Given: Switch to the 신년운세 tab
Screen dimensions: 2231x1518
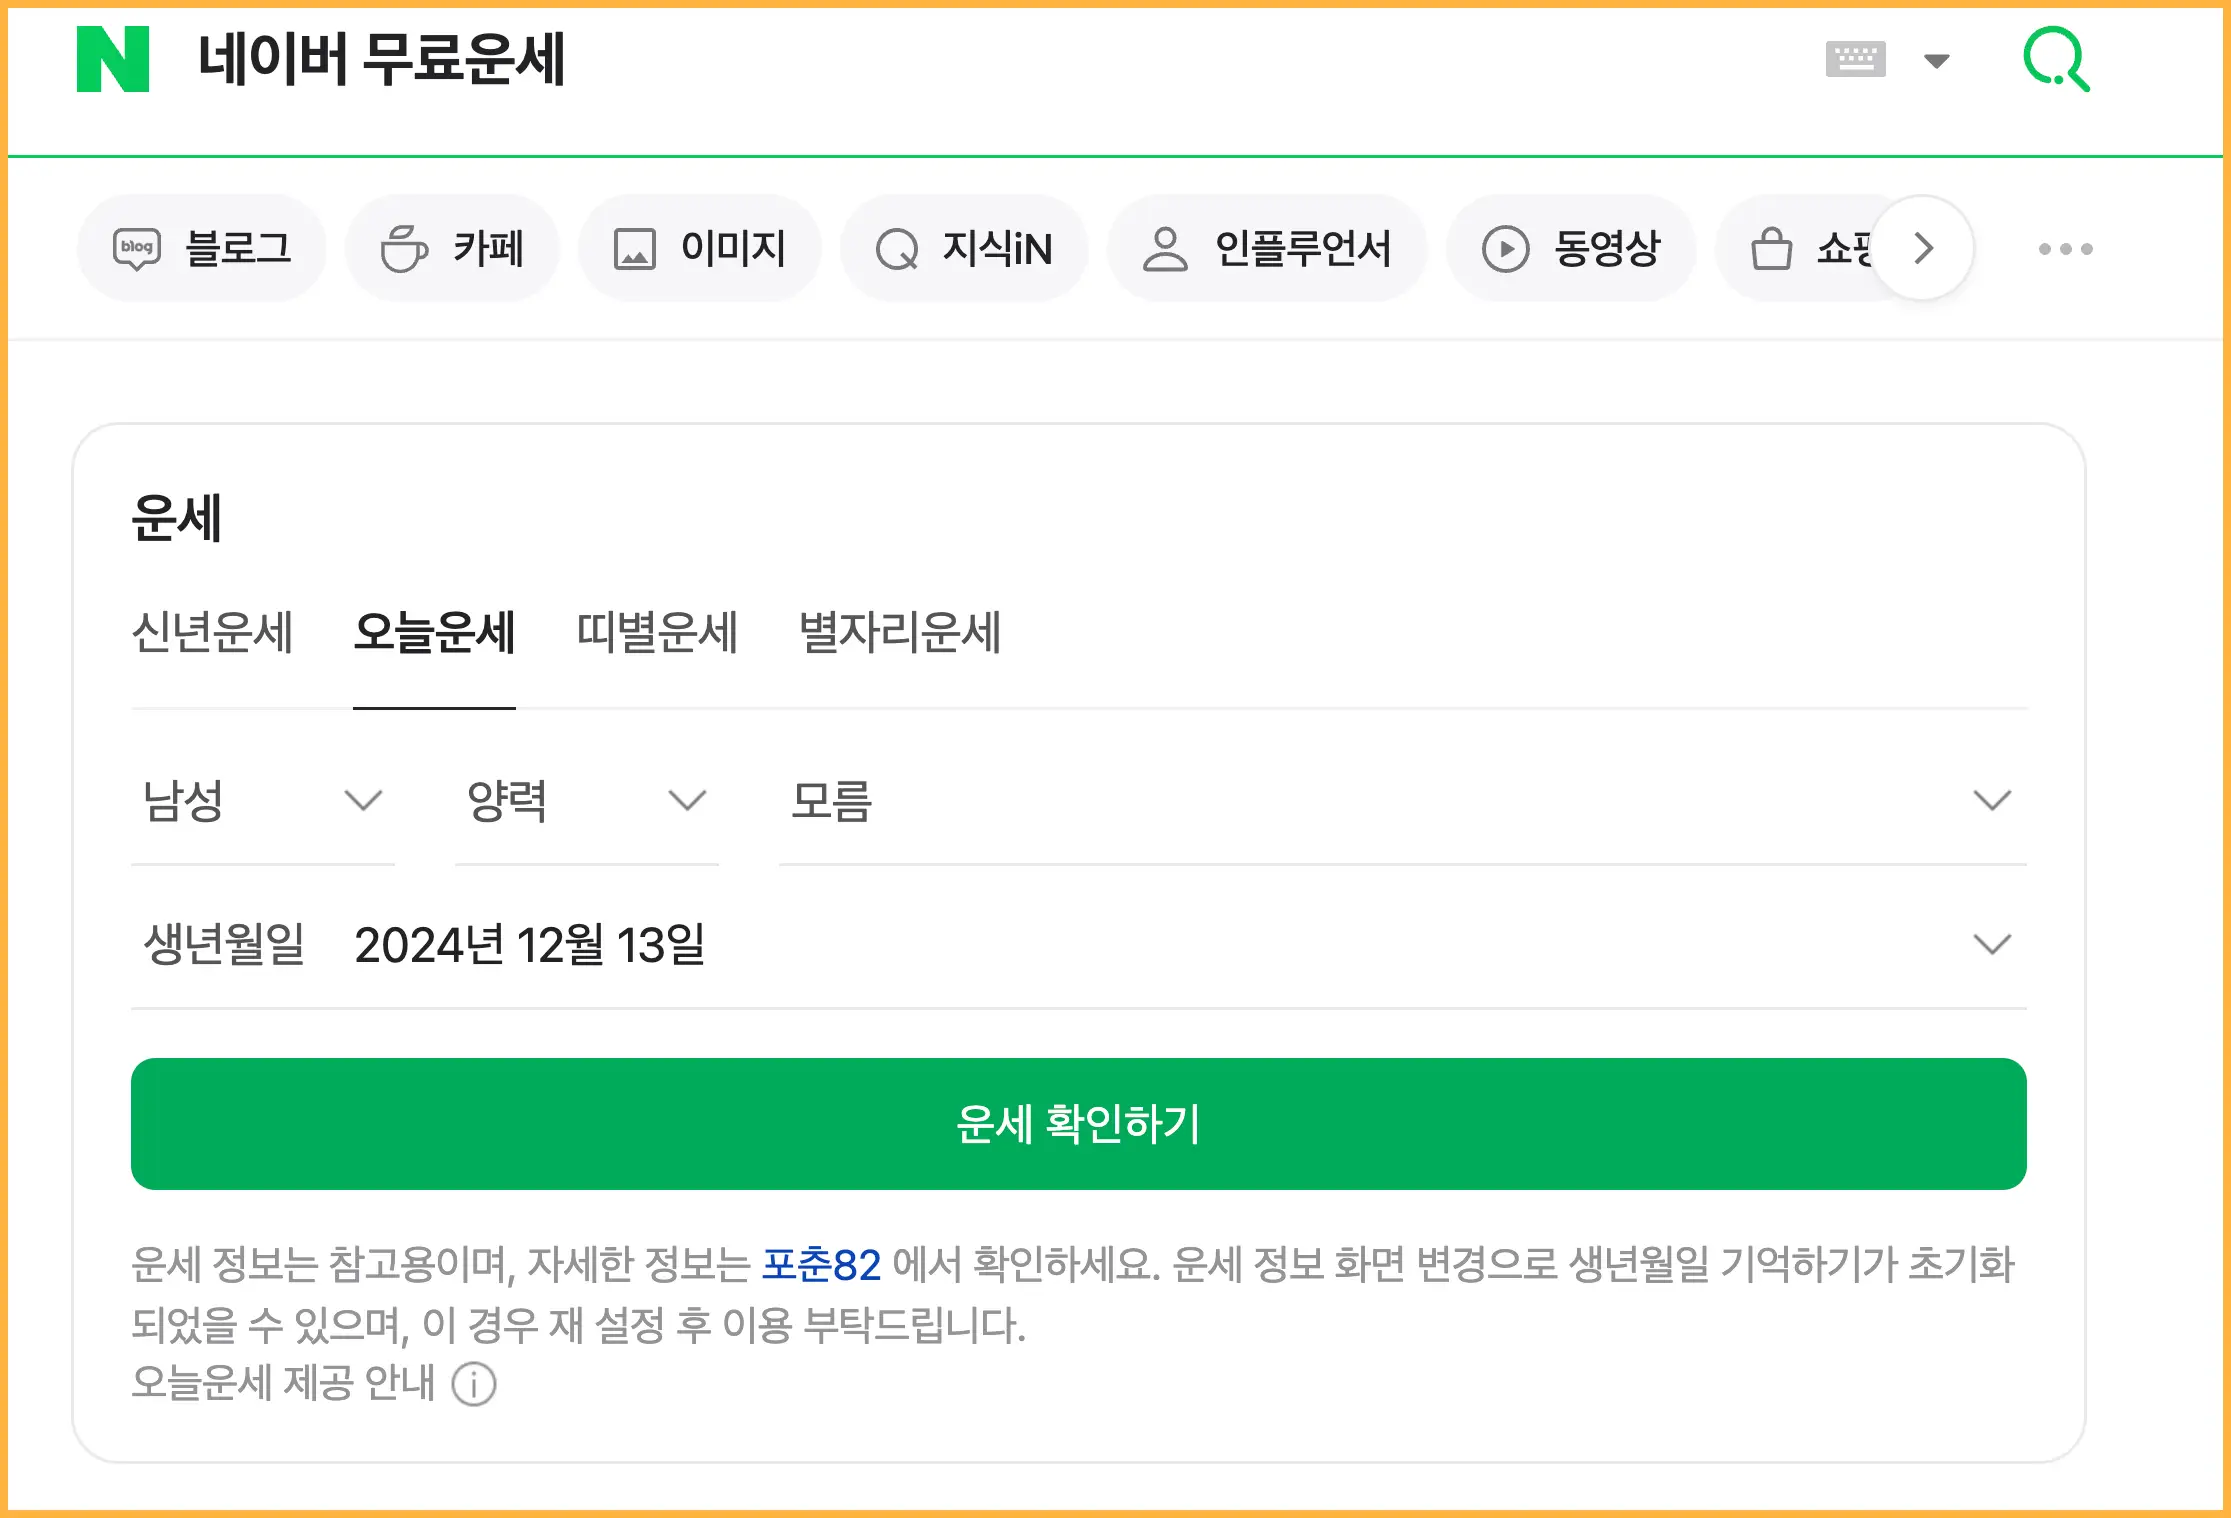Looking at the screenshot, I should click(x=212, y=632).
